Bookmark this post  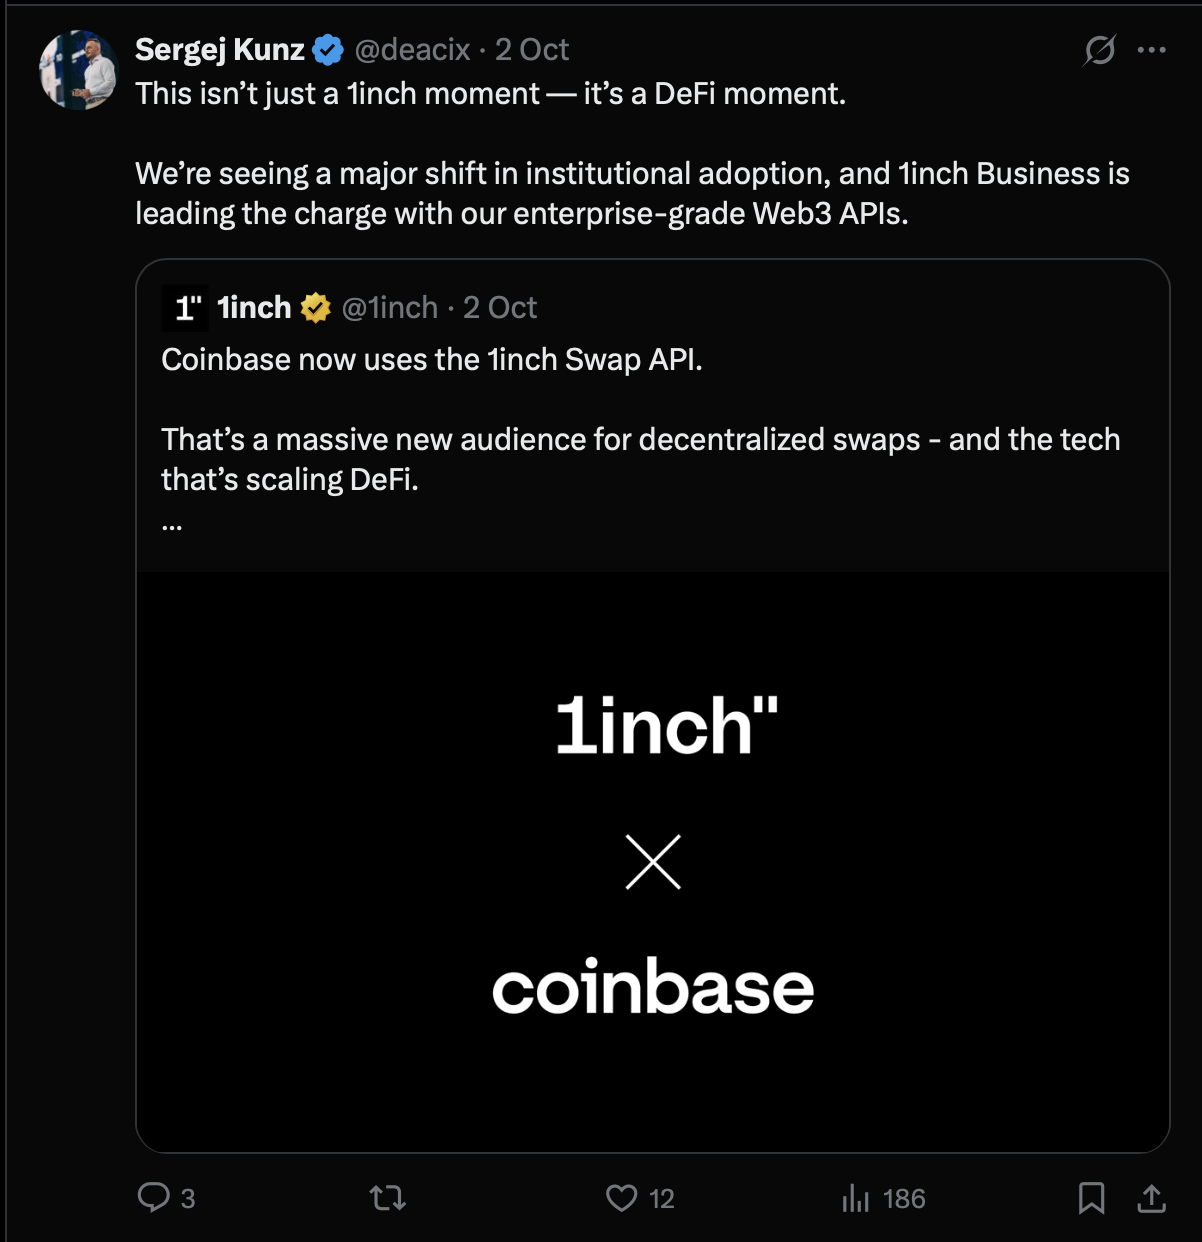[1091, 1197]
